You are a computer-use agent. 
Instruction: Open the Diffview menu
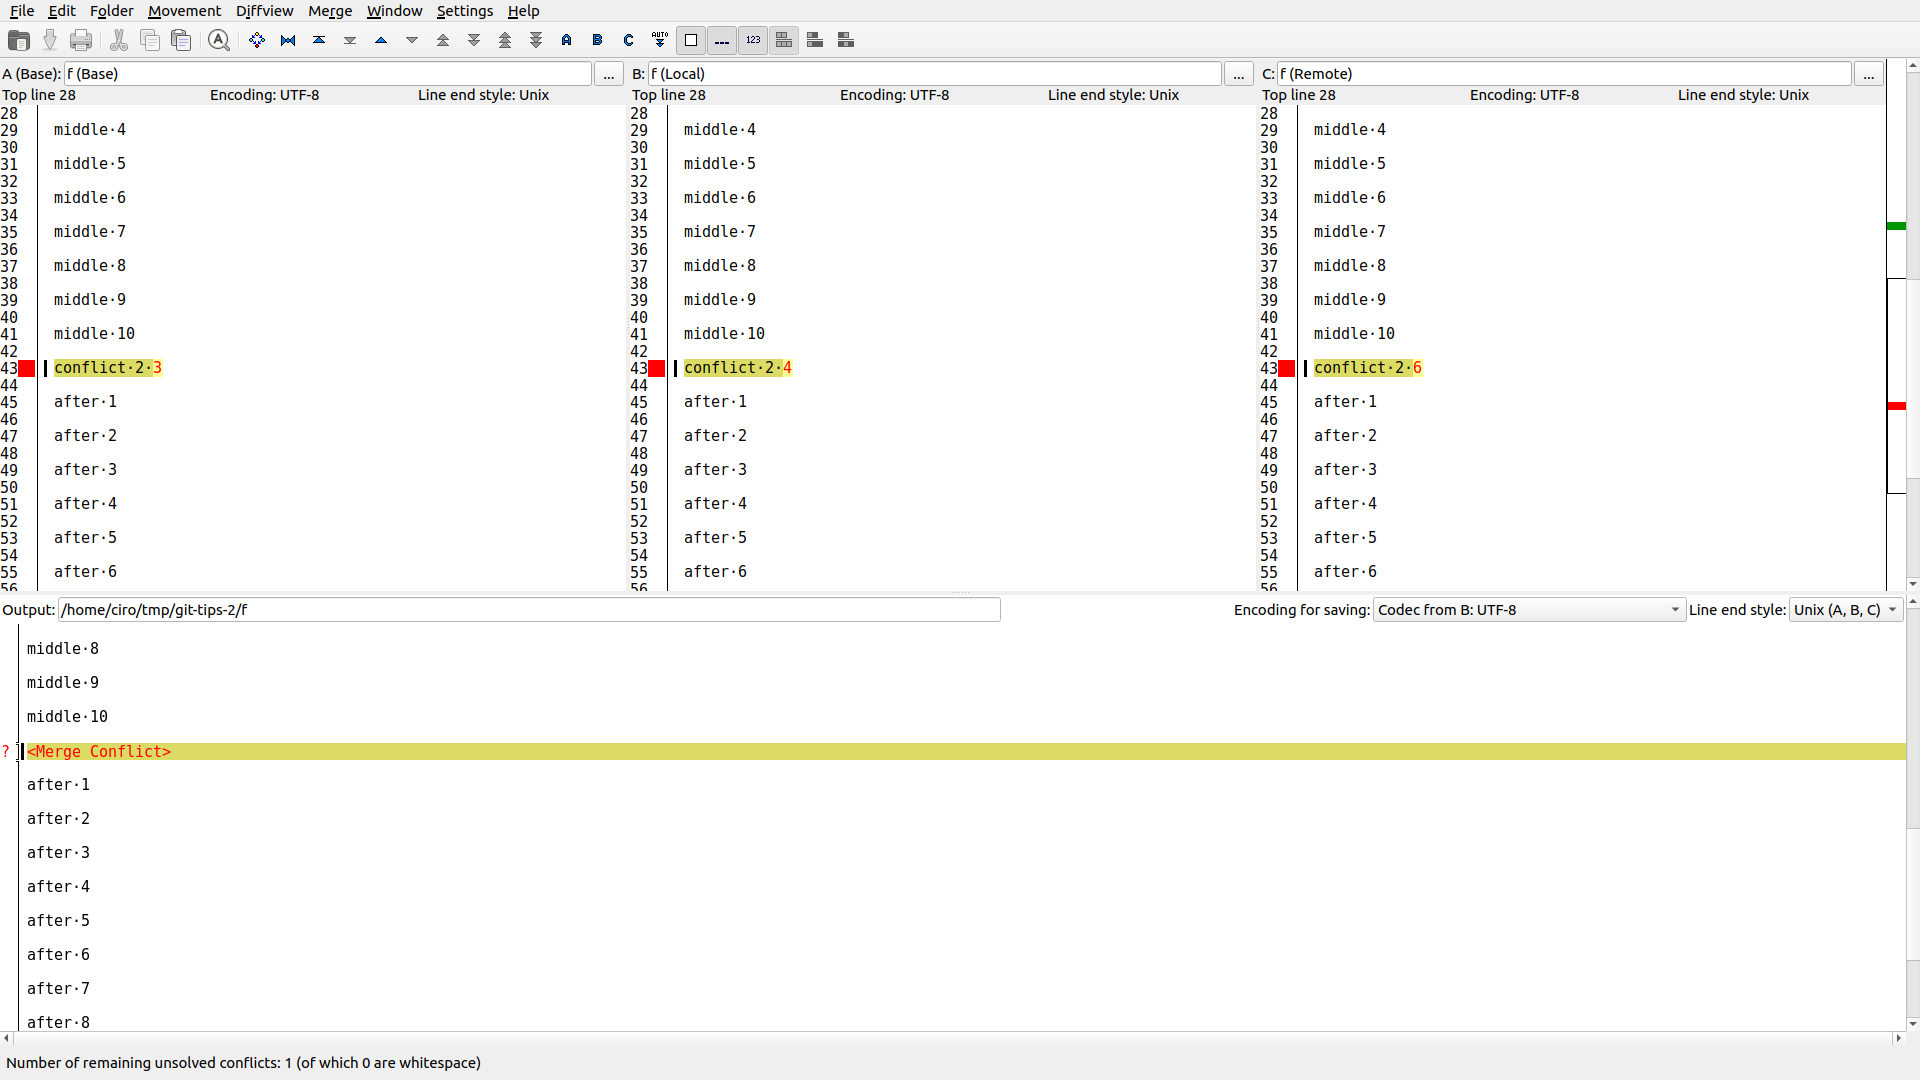coord(264,11)
